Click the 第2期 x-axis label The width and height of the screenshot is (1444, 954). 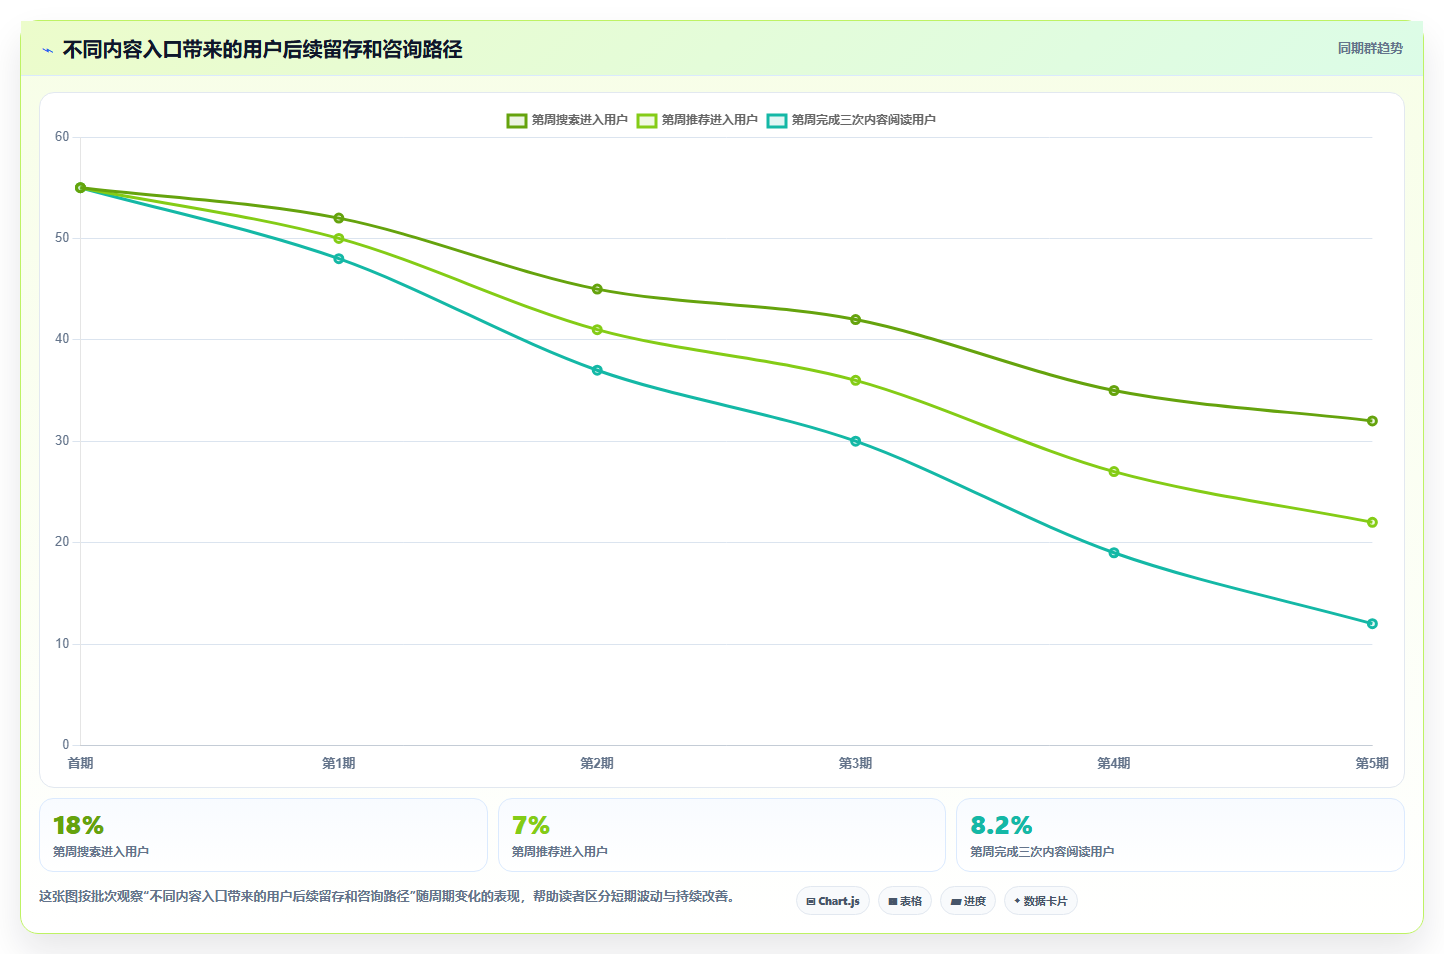coord(597,763)
